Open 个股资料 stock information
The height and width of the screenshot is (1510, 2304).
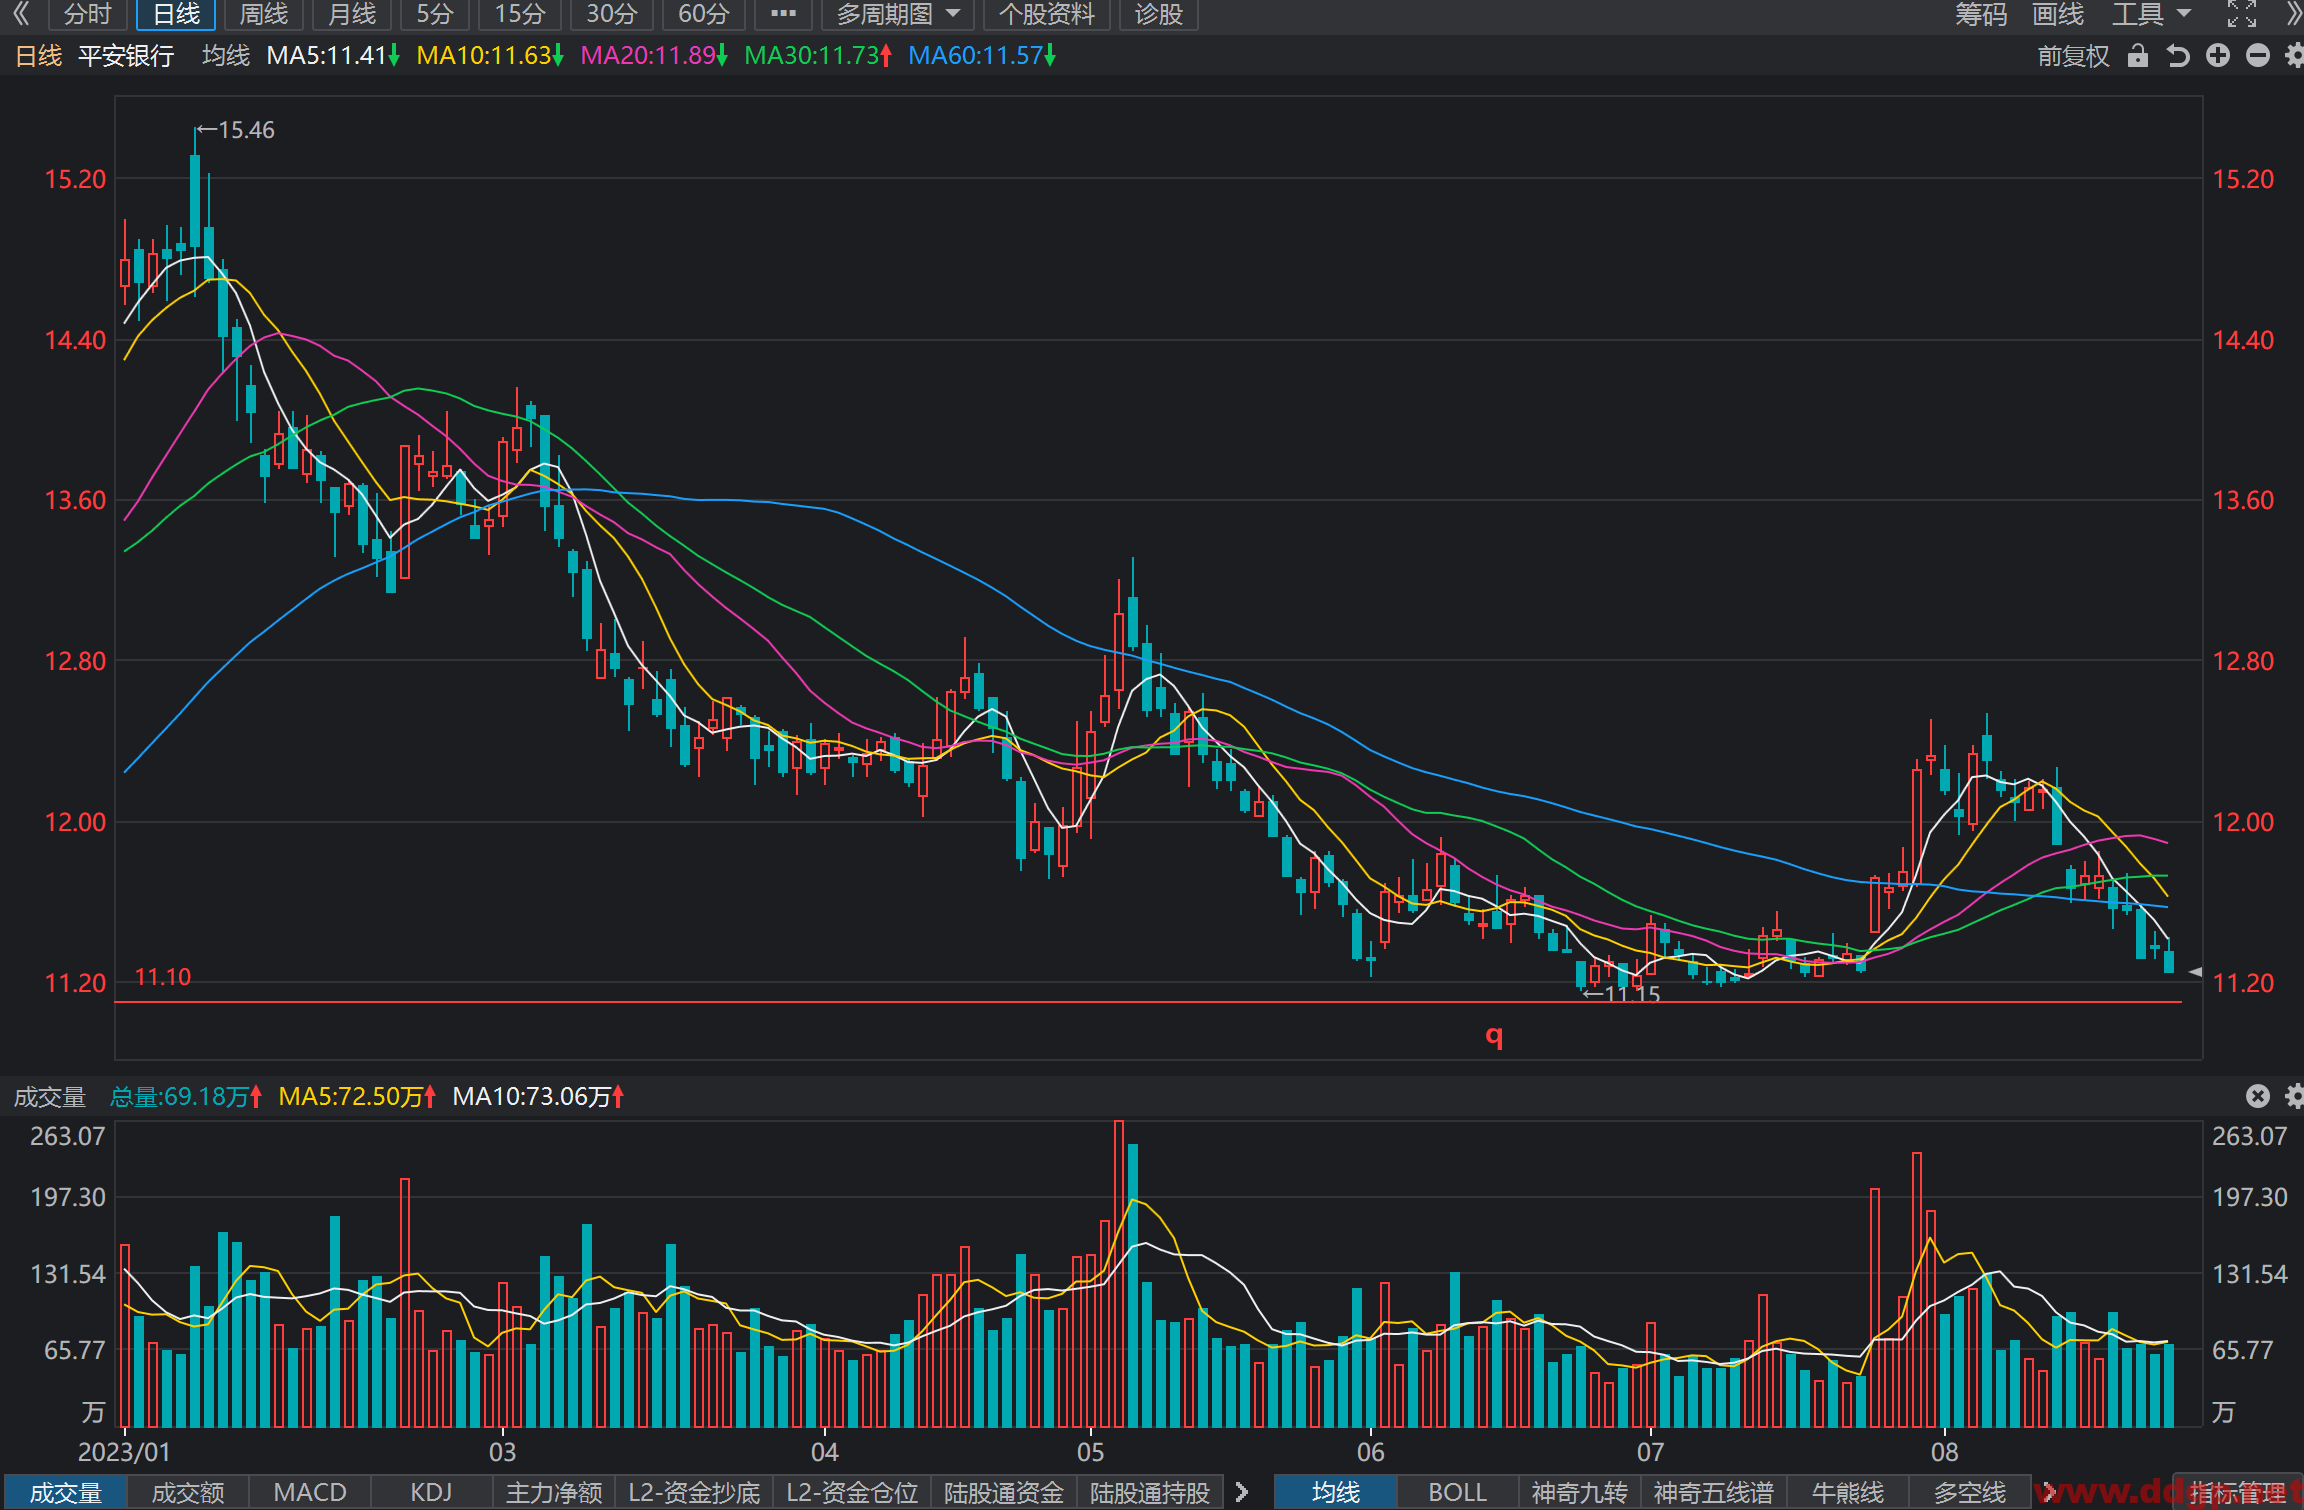[1047, 14]
